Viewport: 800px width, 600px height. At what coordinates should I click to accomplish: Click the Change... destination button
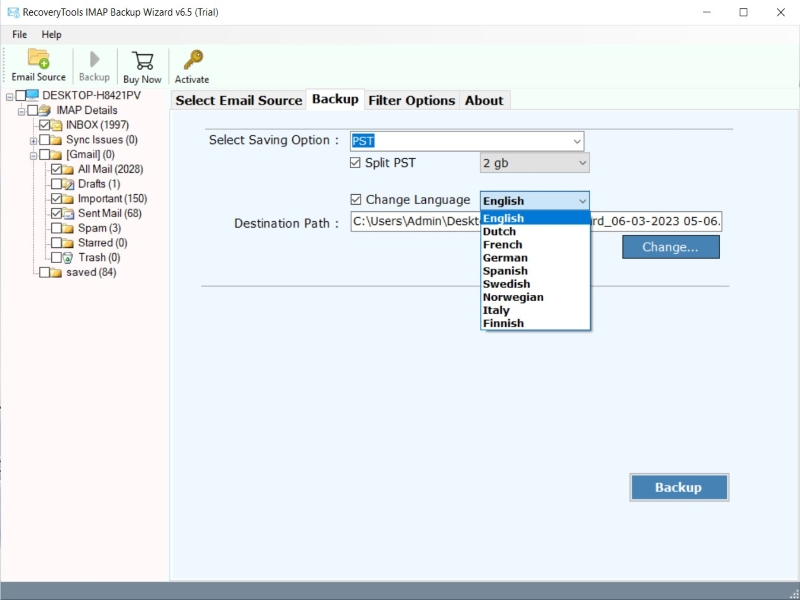coord(670,247)
